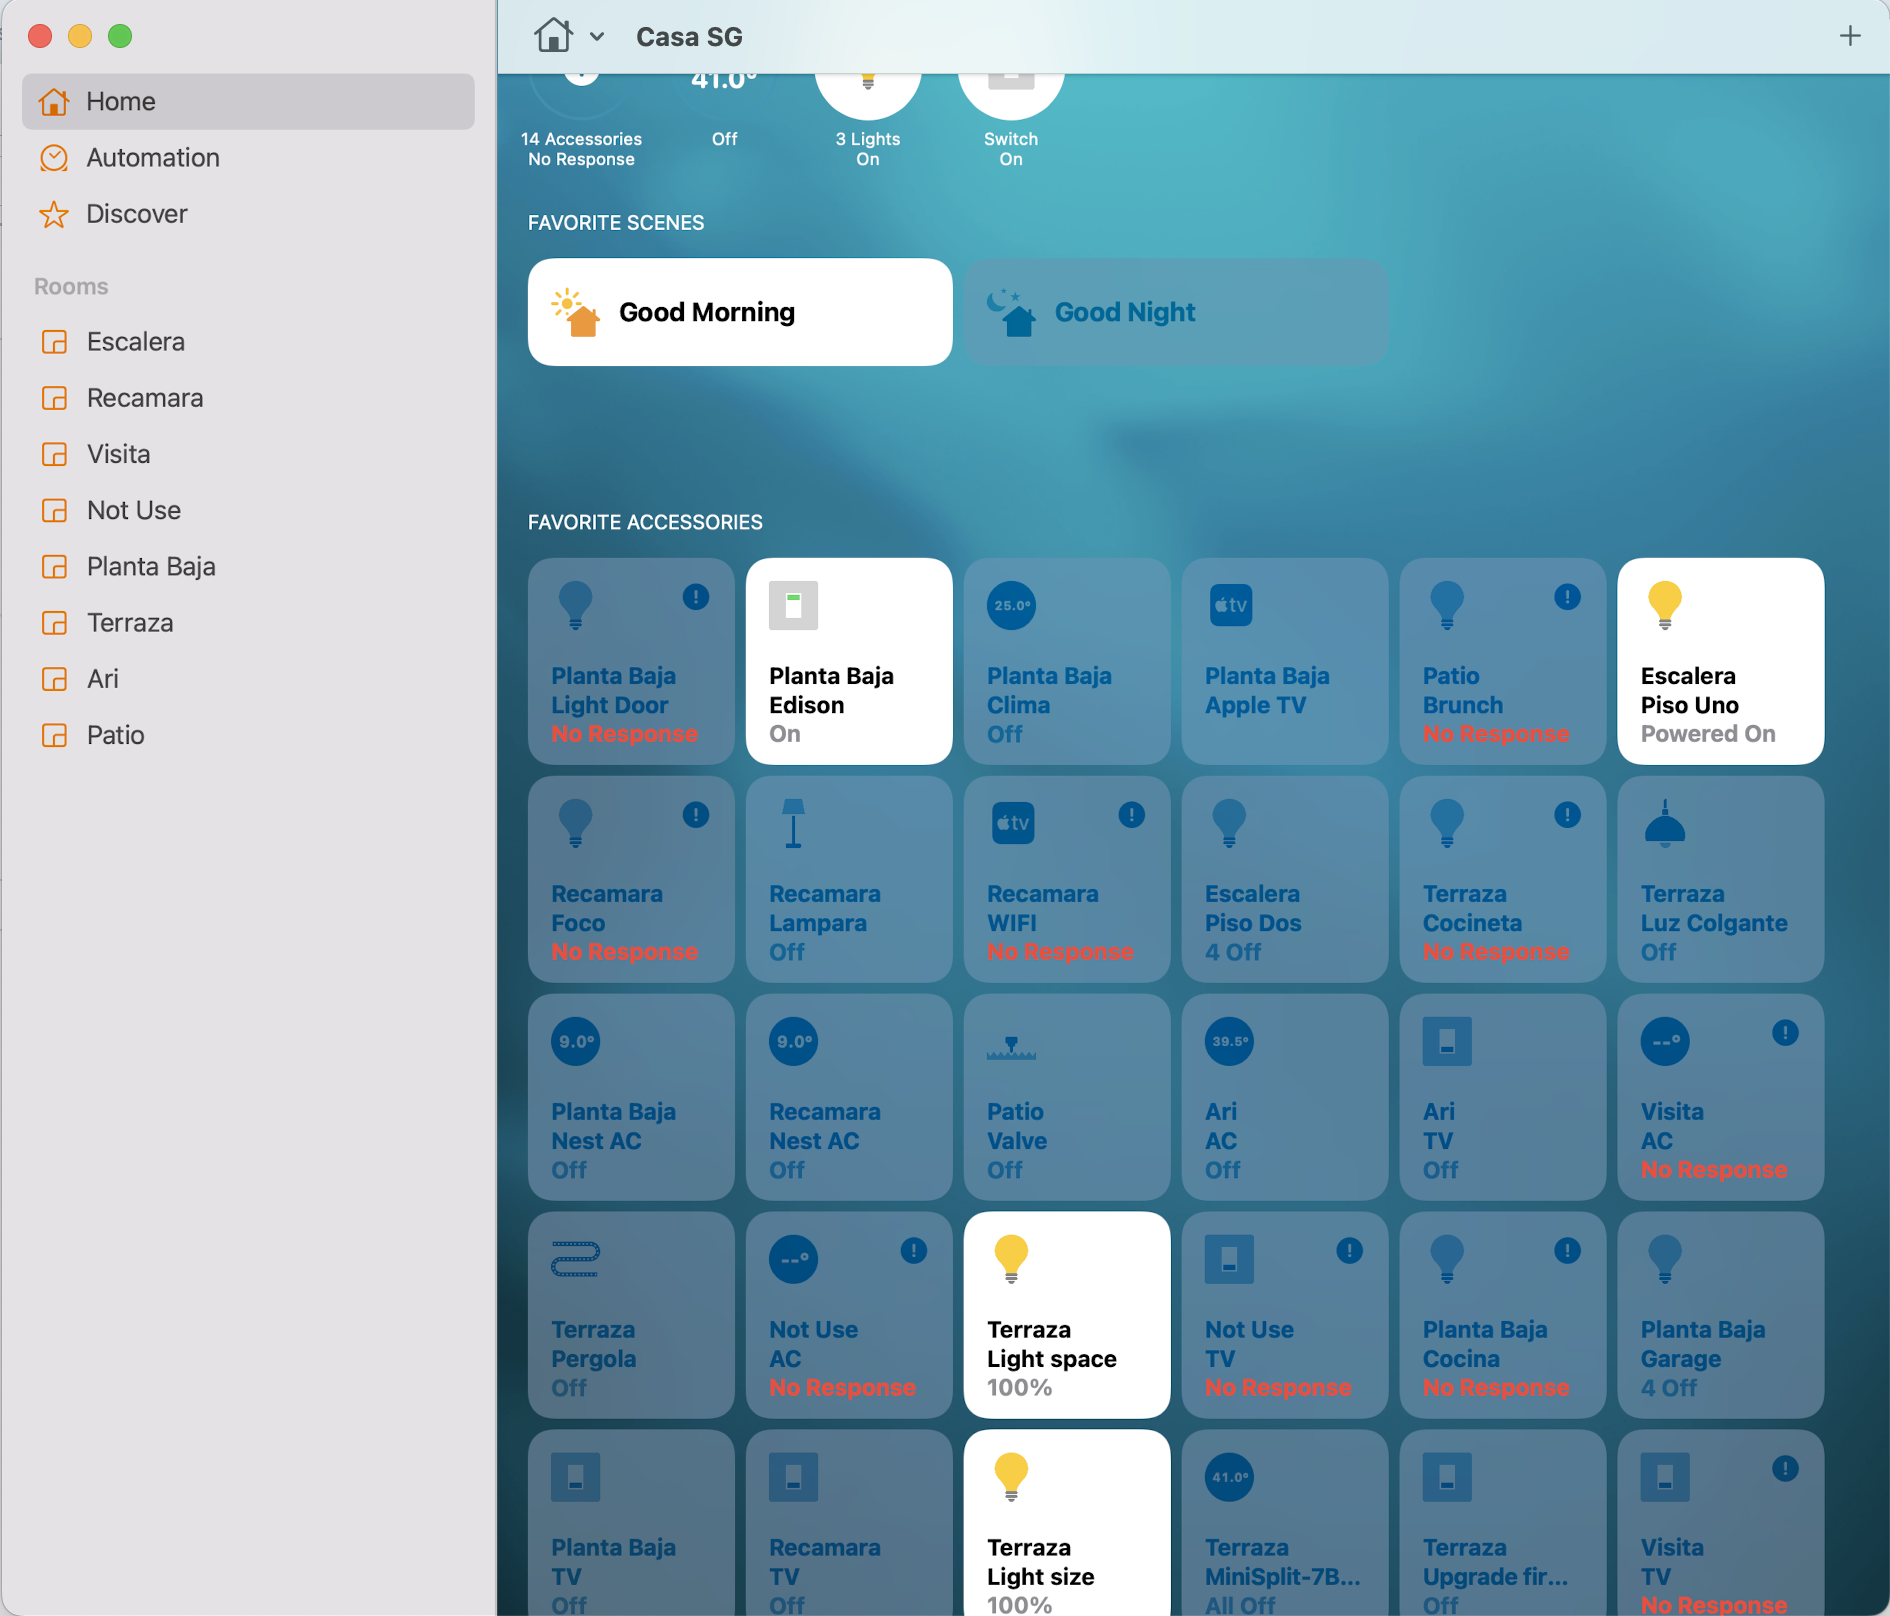Turn on Ari TV tile
The image size is (1890, 1616).
pyautogui.click(x=1503, y=1097)
